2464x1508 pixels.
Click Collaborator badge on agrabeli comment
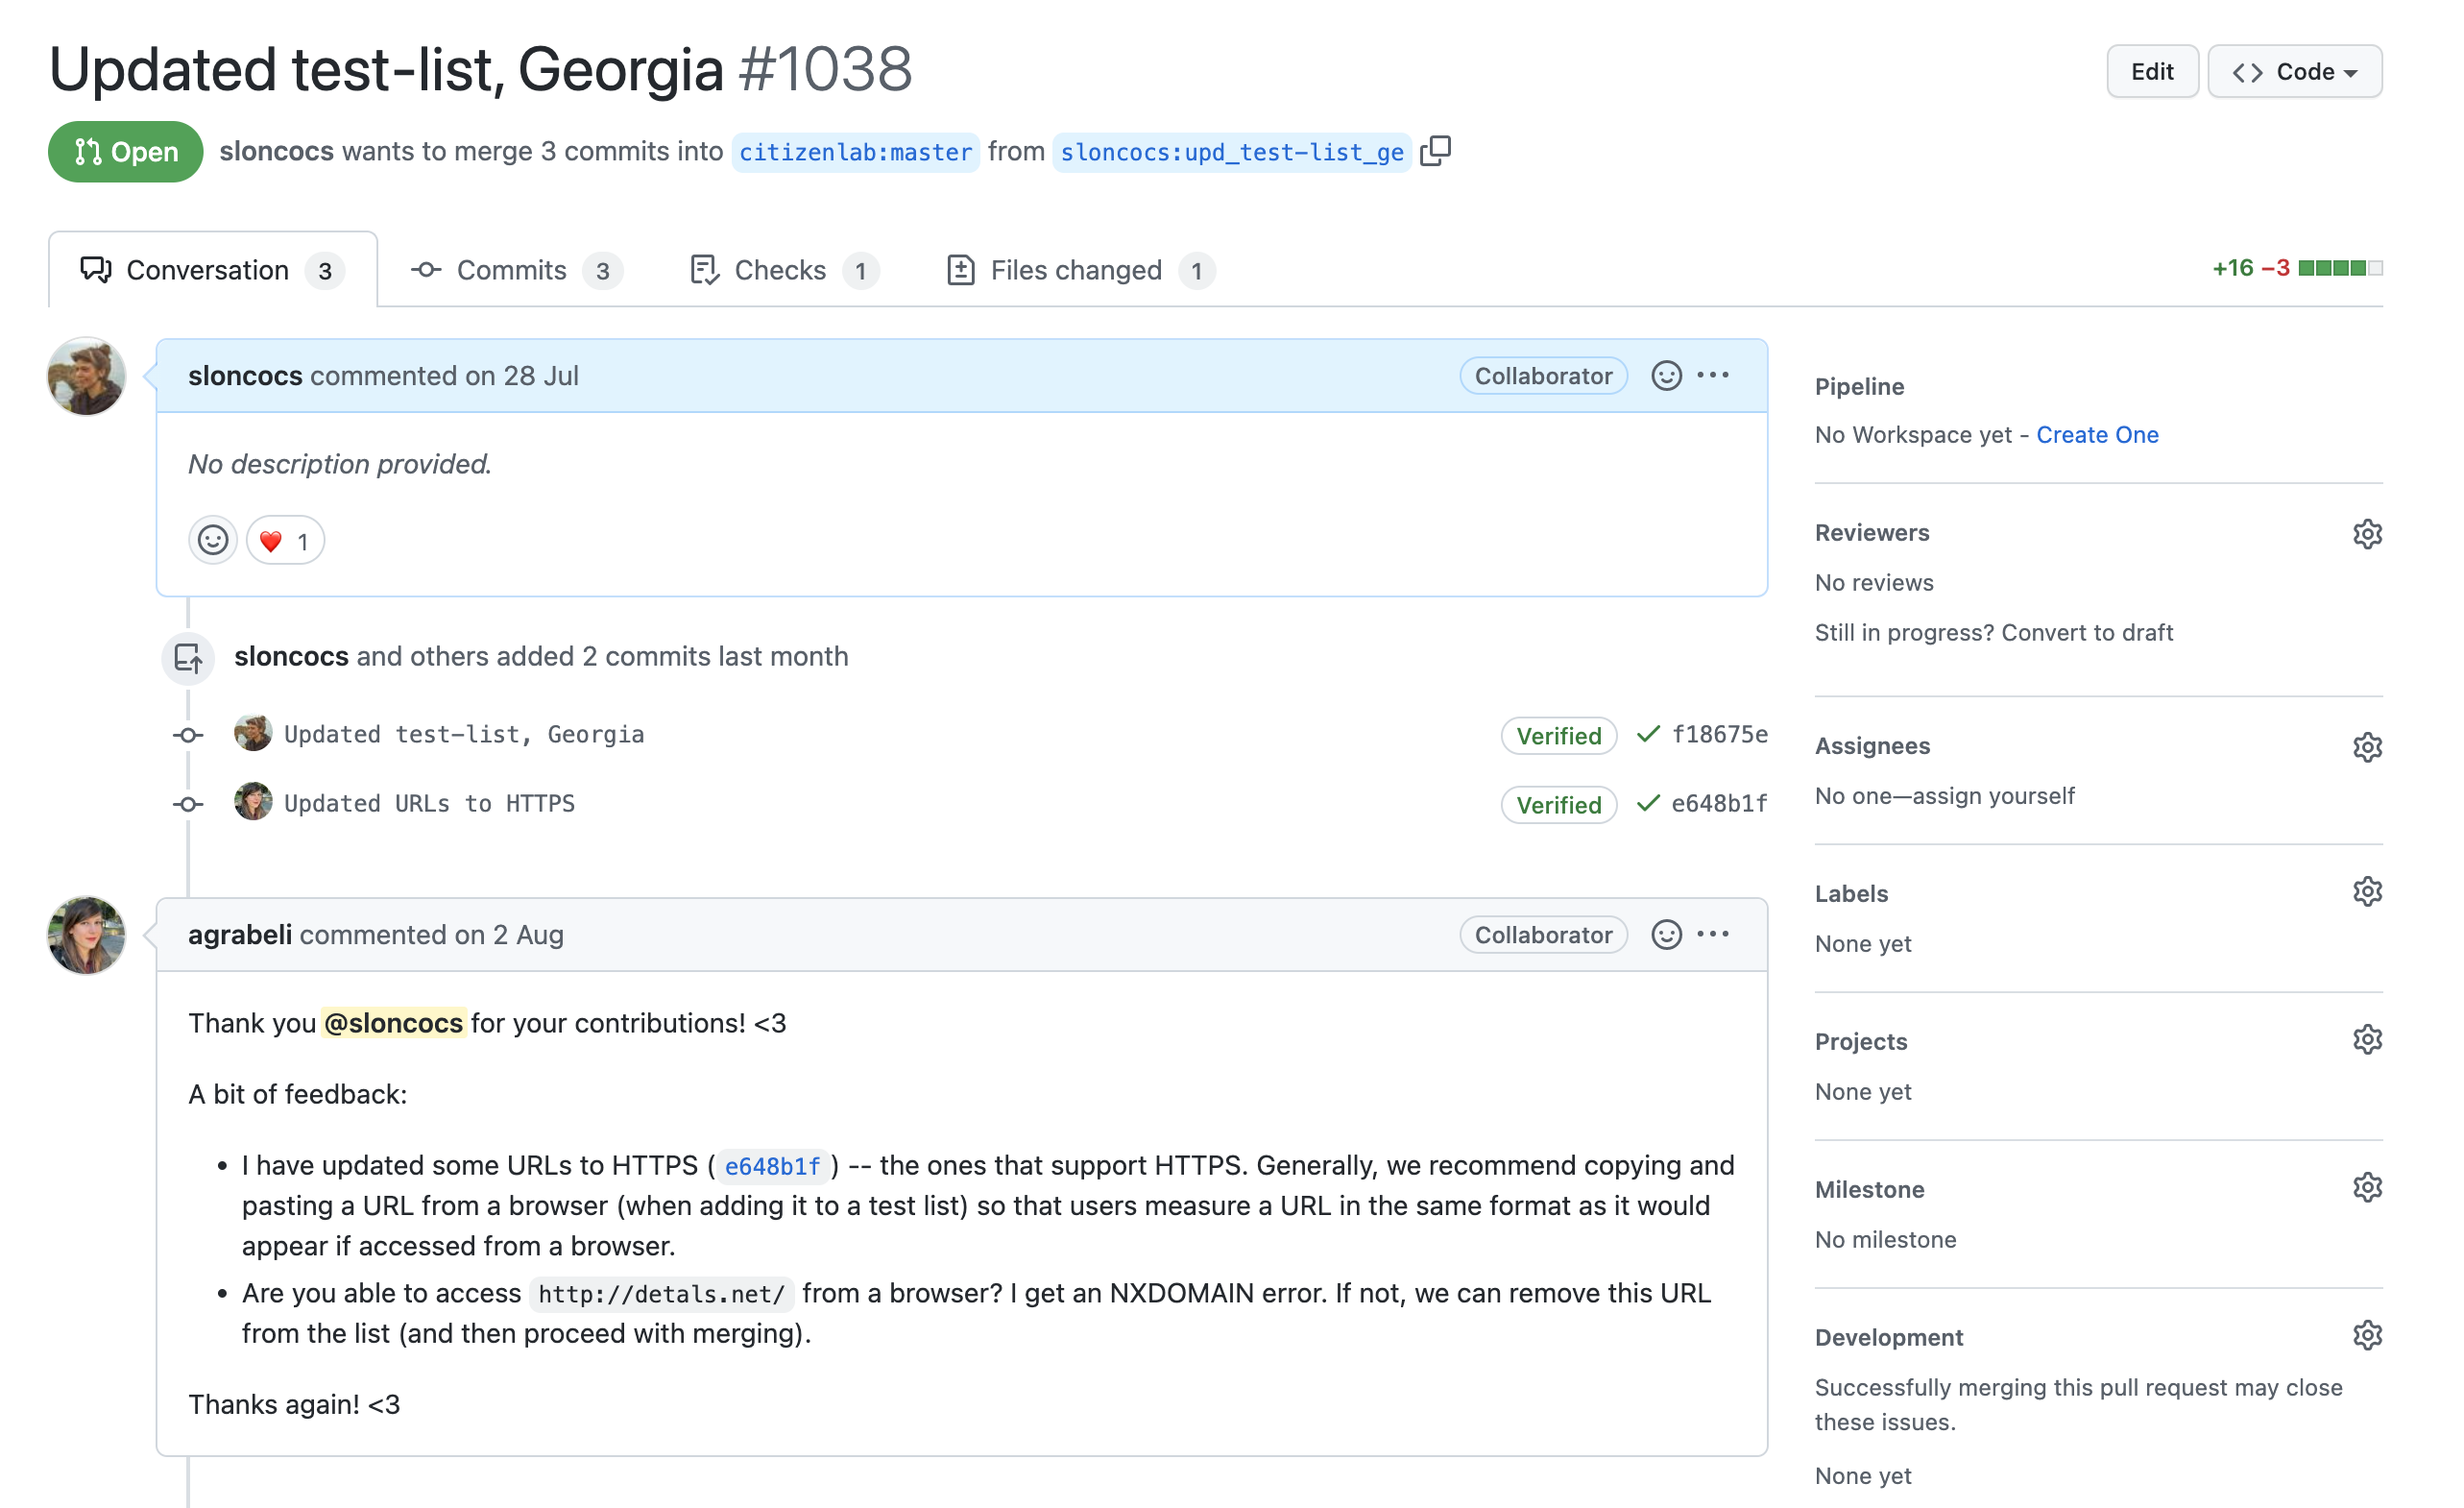pyautogui.click(x=1543, y=935)
